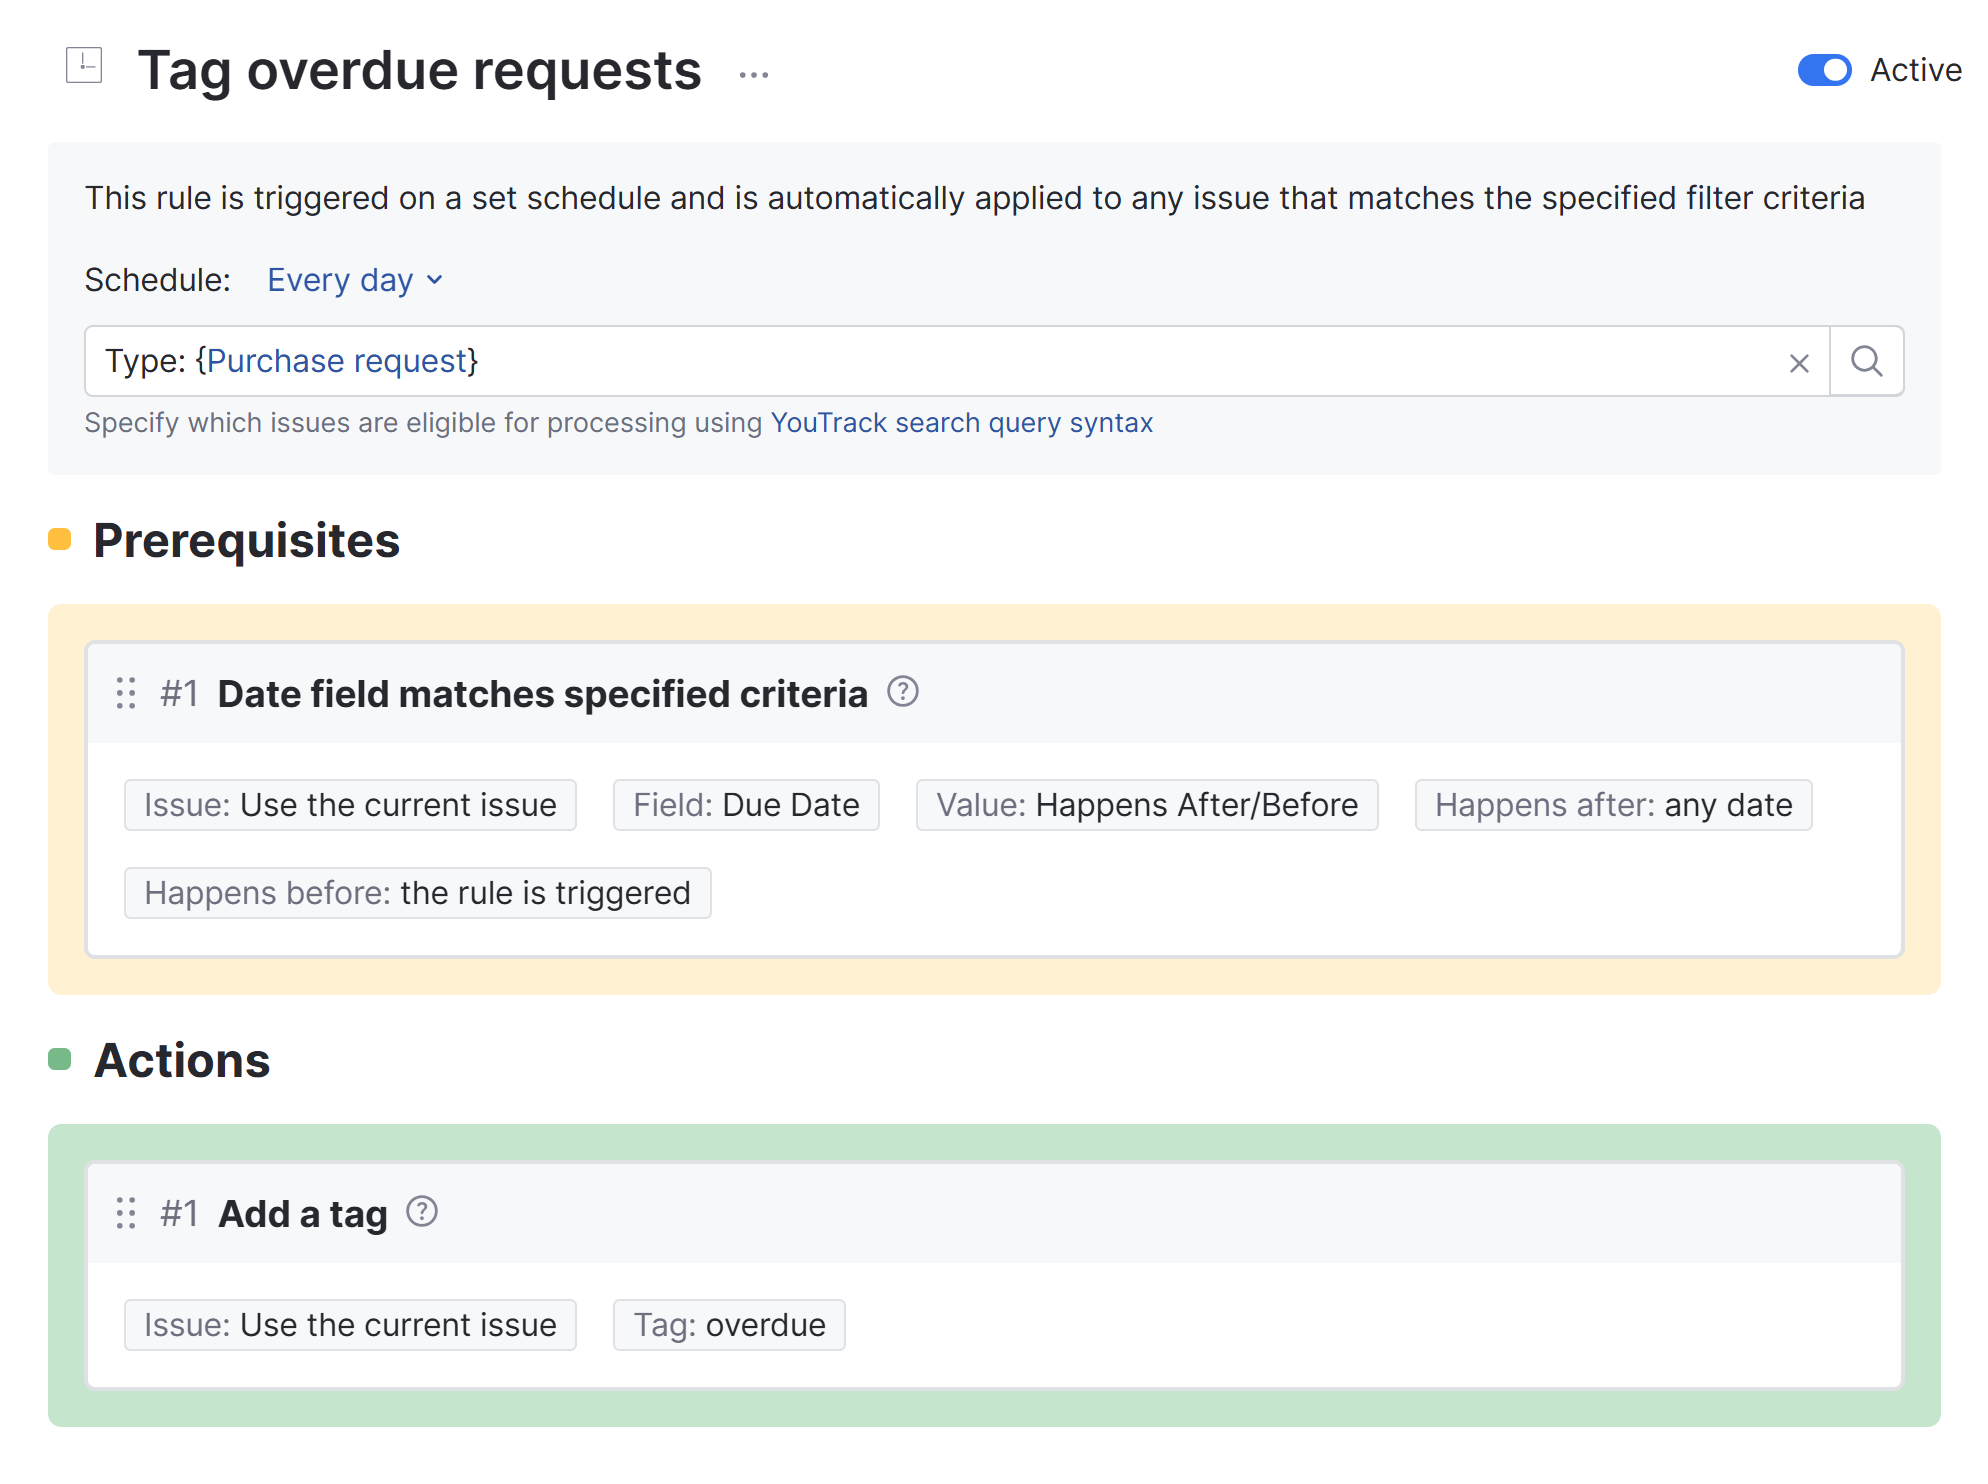The image size is (1988, 1484).
Task: Click the Issue chip in Add a tag action
Action: (350, 1325)
